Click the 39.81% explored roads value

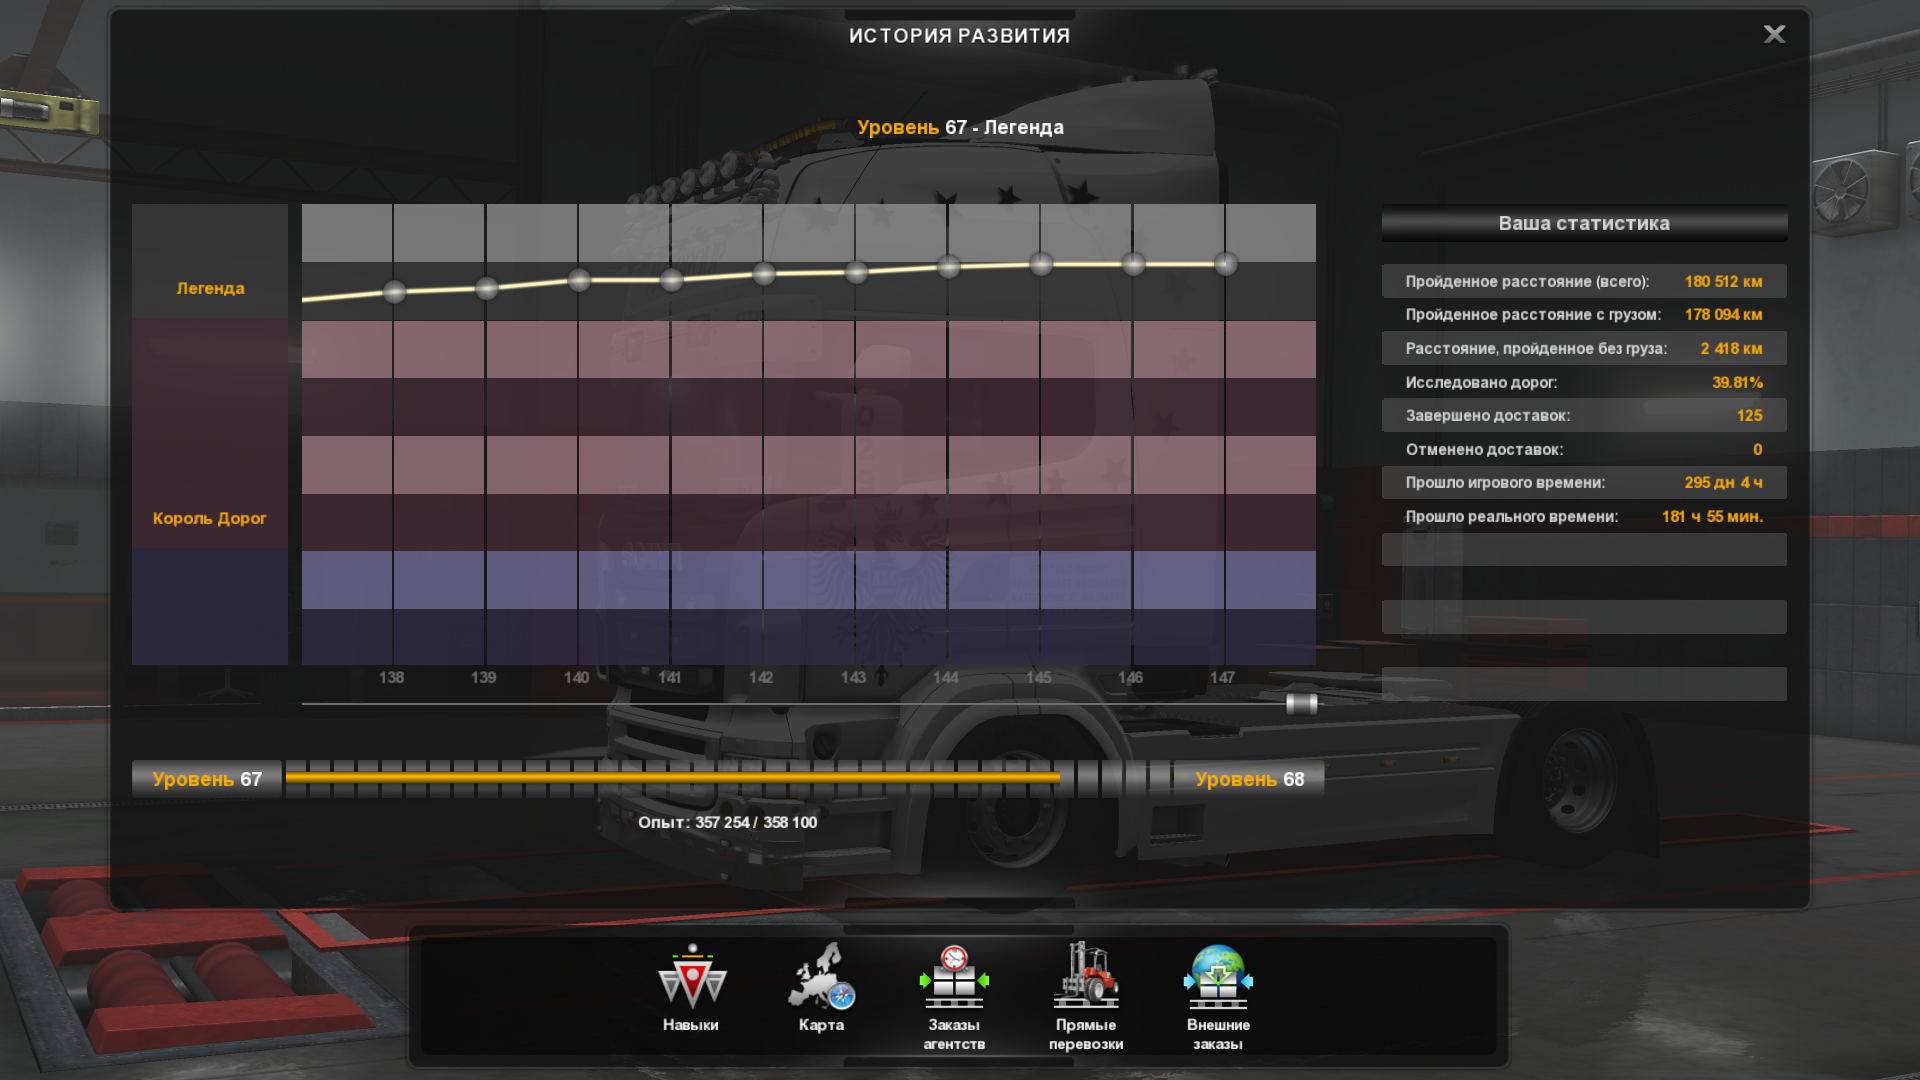[x=1737, y=382]
